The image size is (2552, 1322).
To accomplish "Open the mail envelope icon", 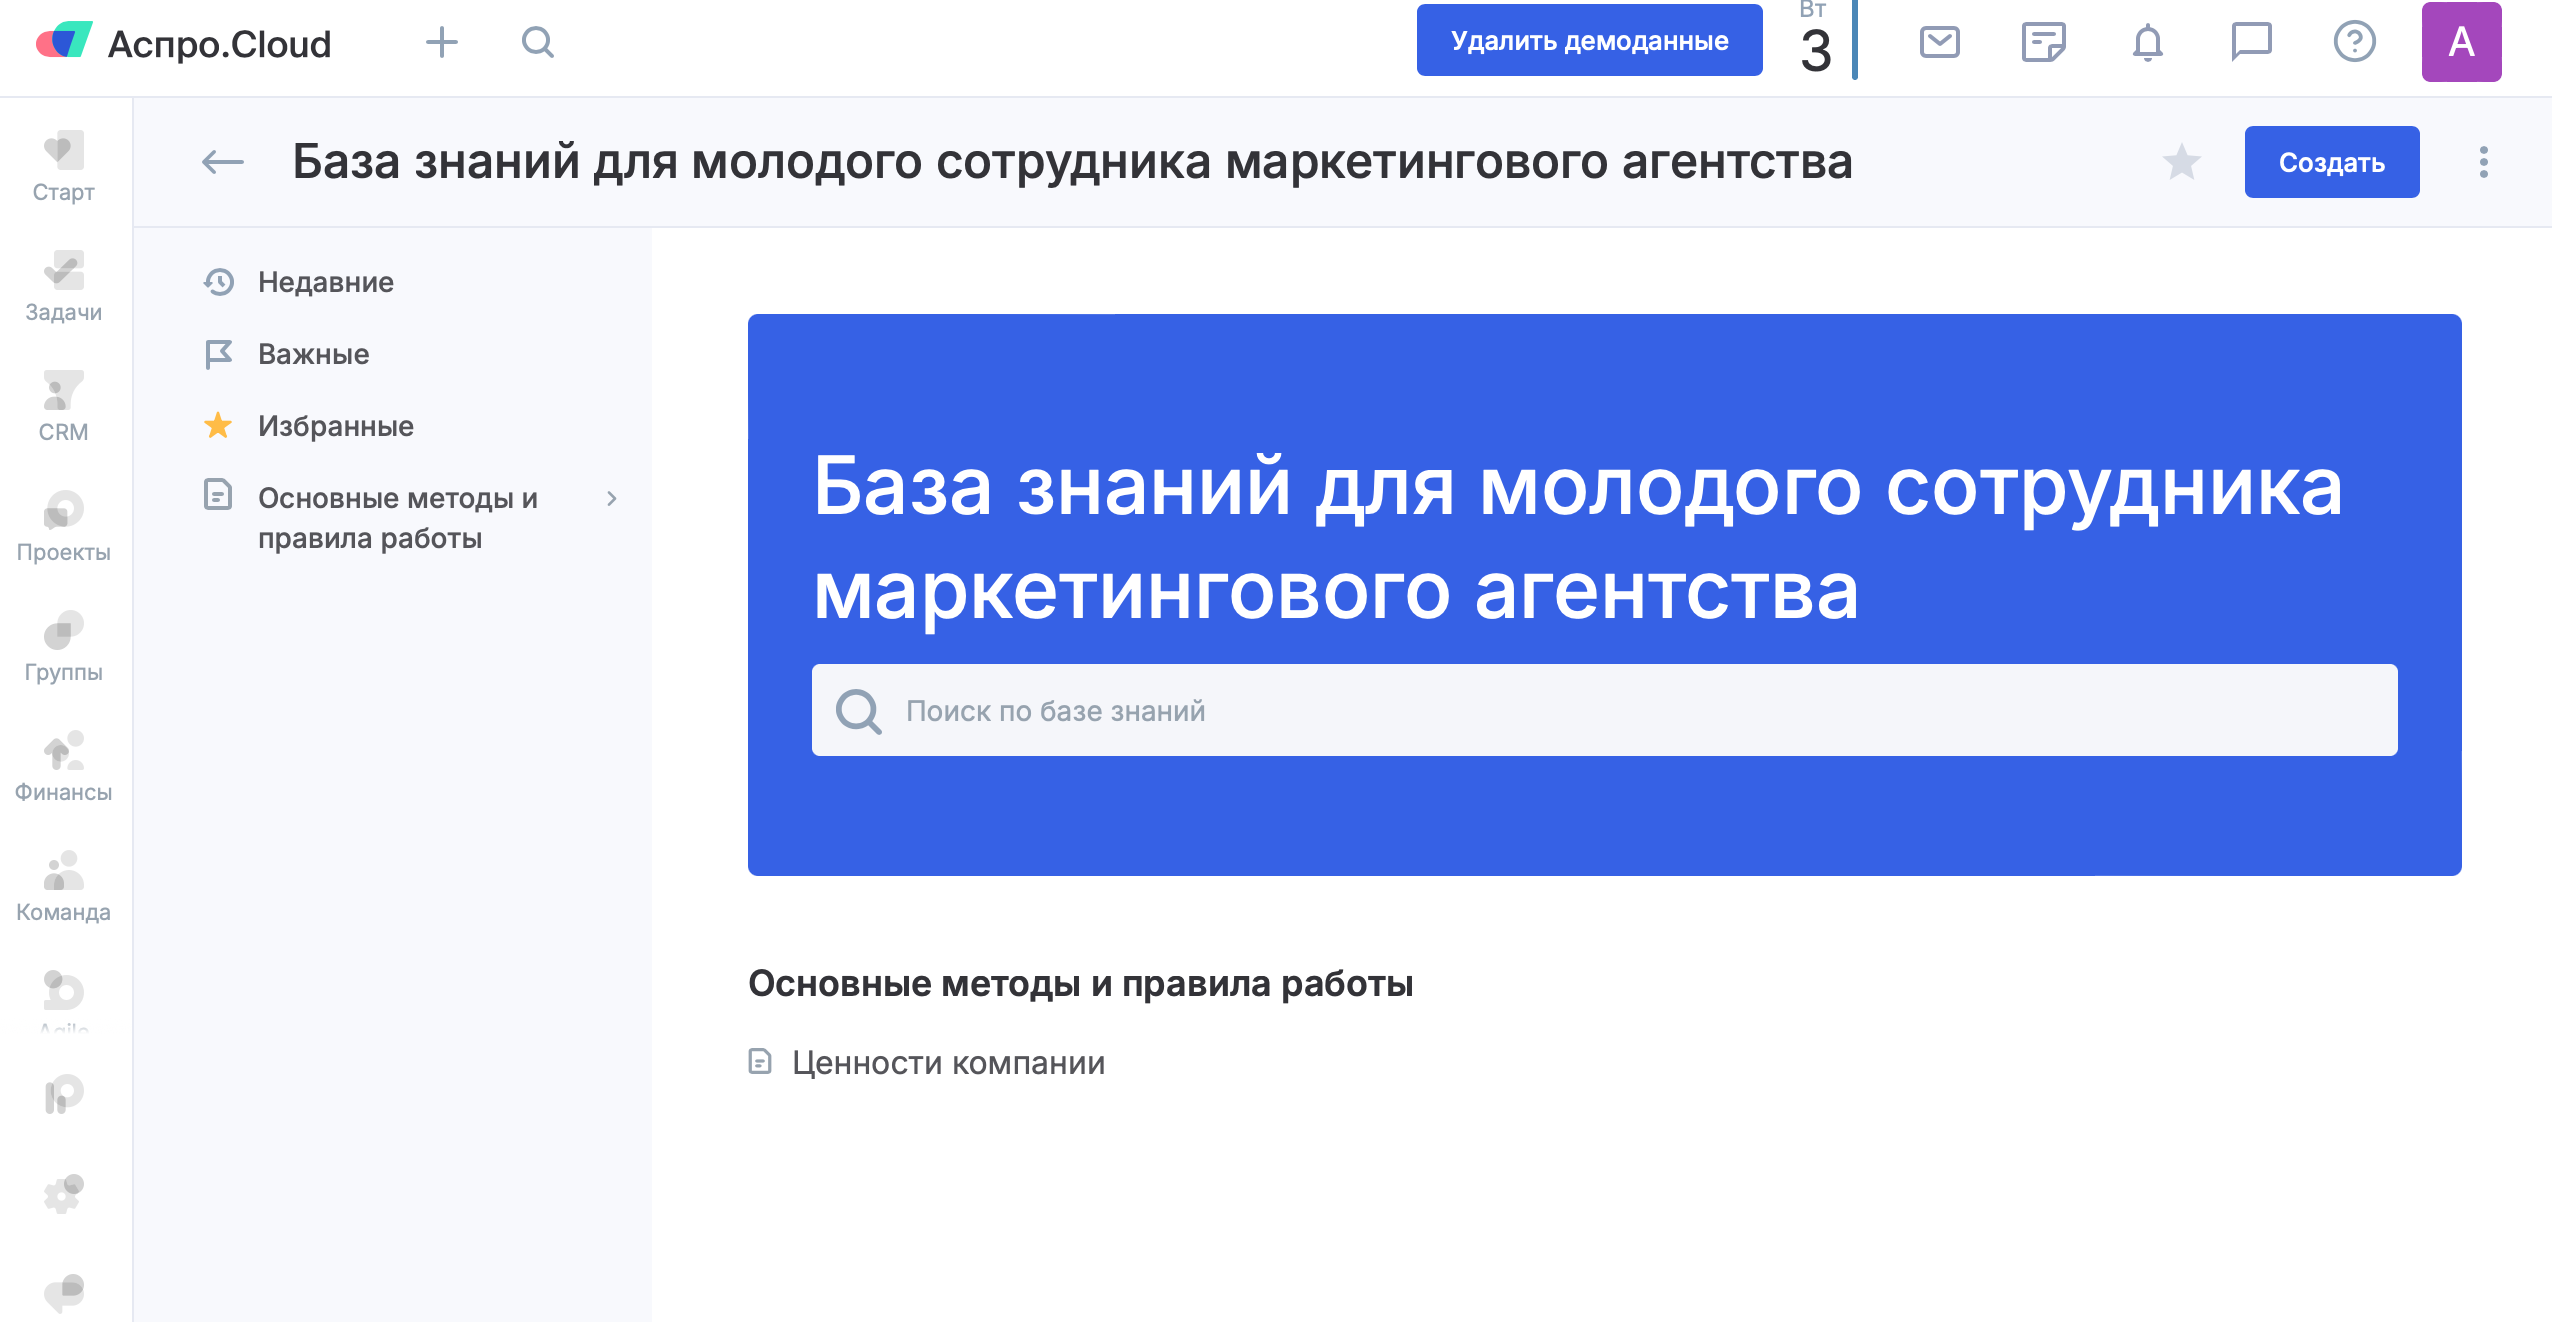I will point(1939,42).
